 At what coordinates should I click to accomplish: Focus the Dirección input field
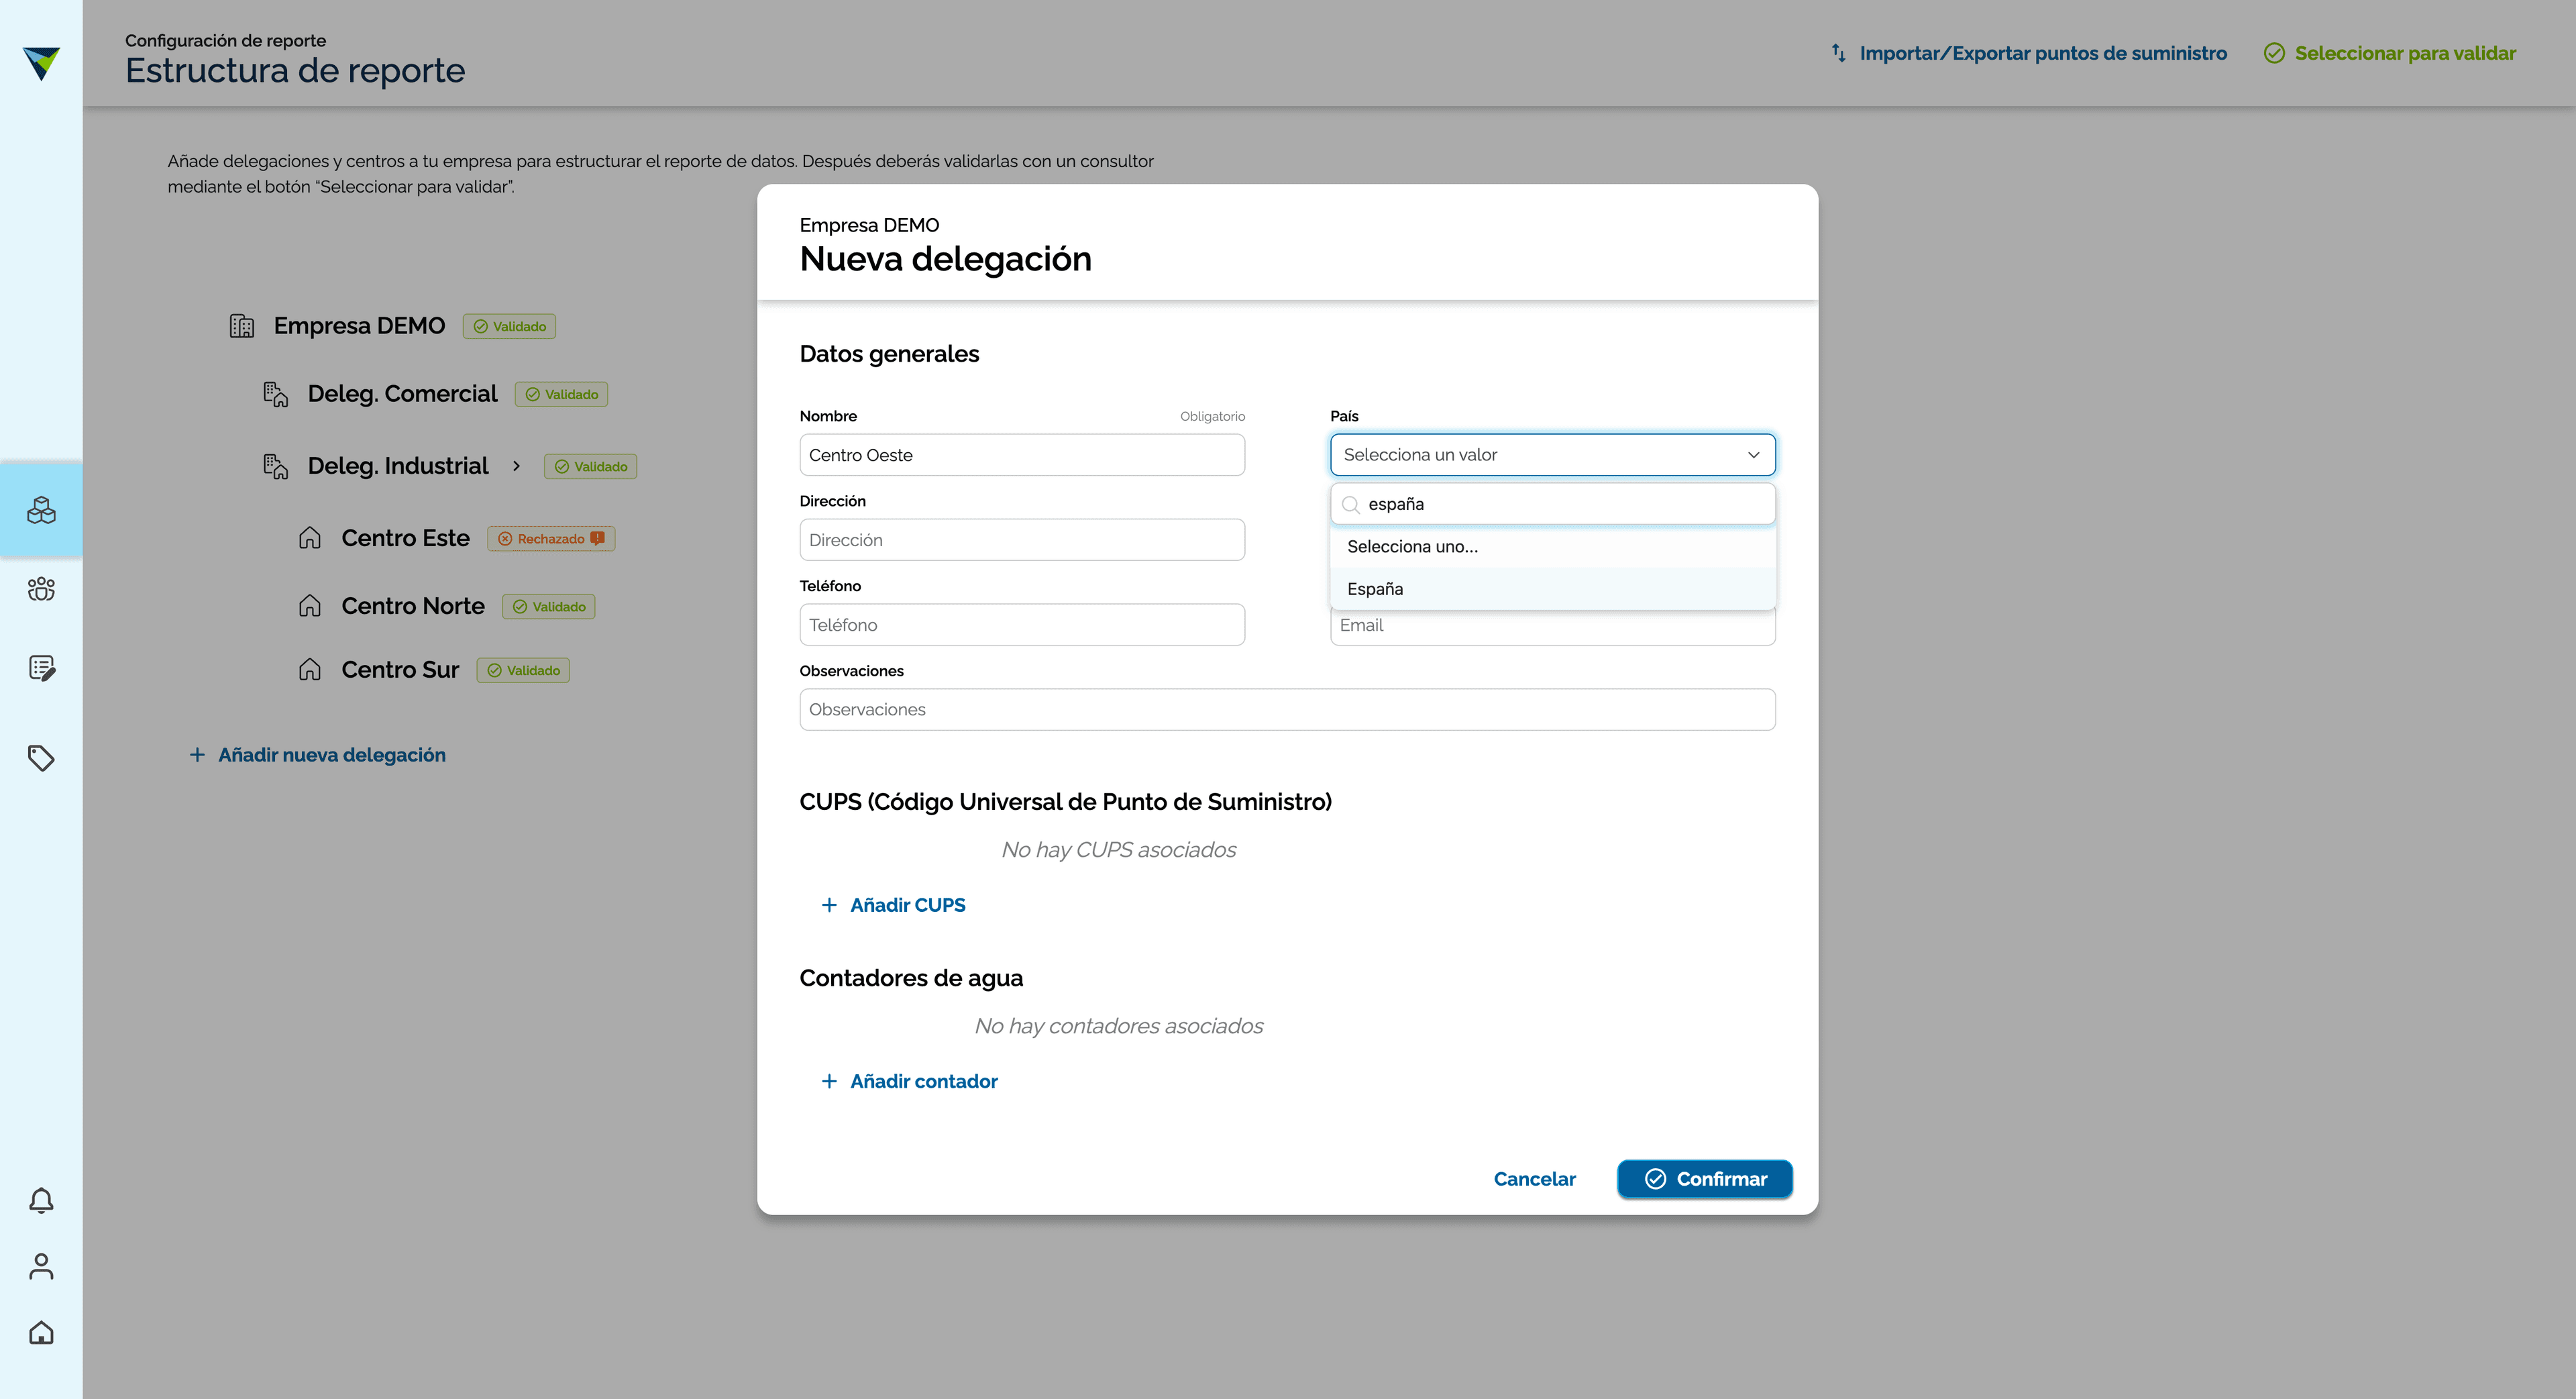(x=1022, y=540)
